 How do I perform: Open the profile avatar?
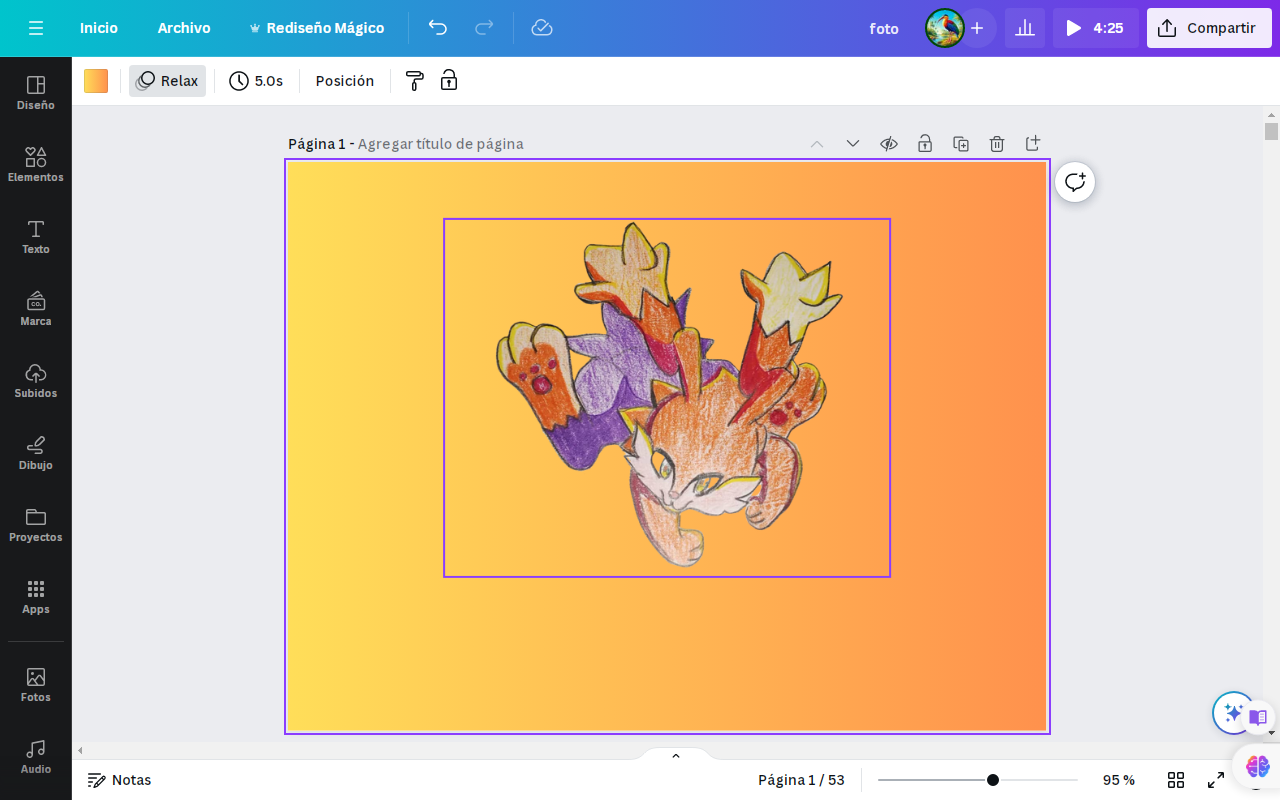pyautogui.click(x=944, y=28)
